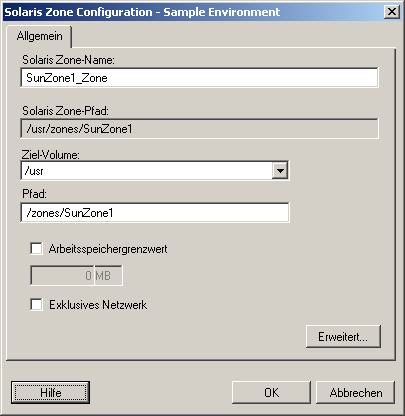Image resolution: width=405 pixels, height=416 pixels.
Task: Edit the Solaris Zone-Name field
Action: 199,78
